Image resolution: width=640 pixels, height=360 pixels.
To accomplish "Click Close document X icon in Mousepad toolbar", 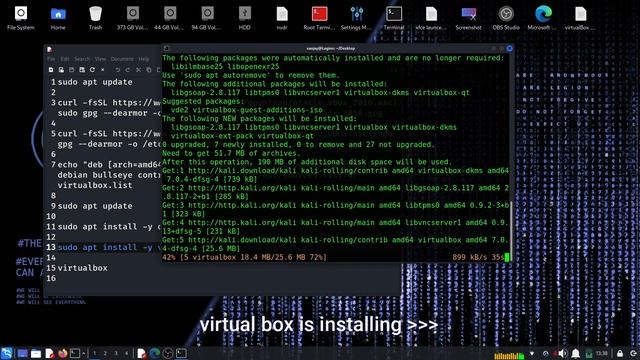I will point(102,70).
